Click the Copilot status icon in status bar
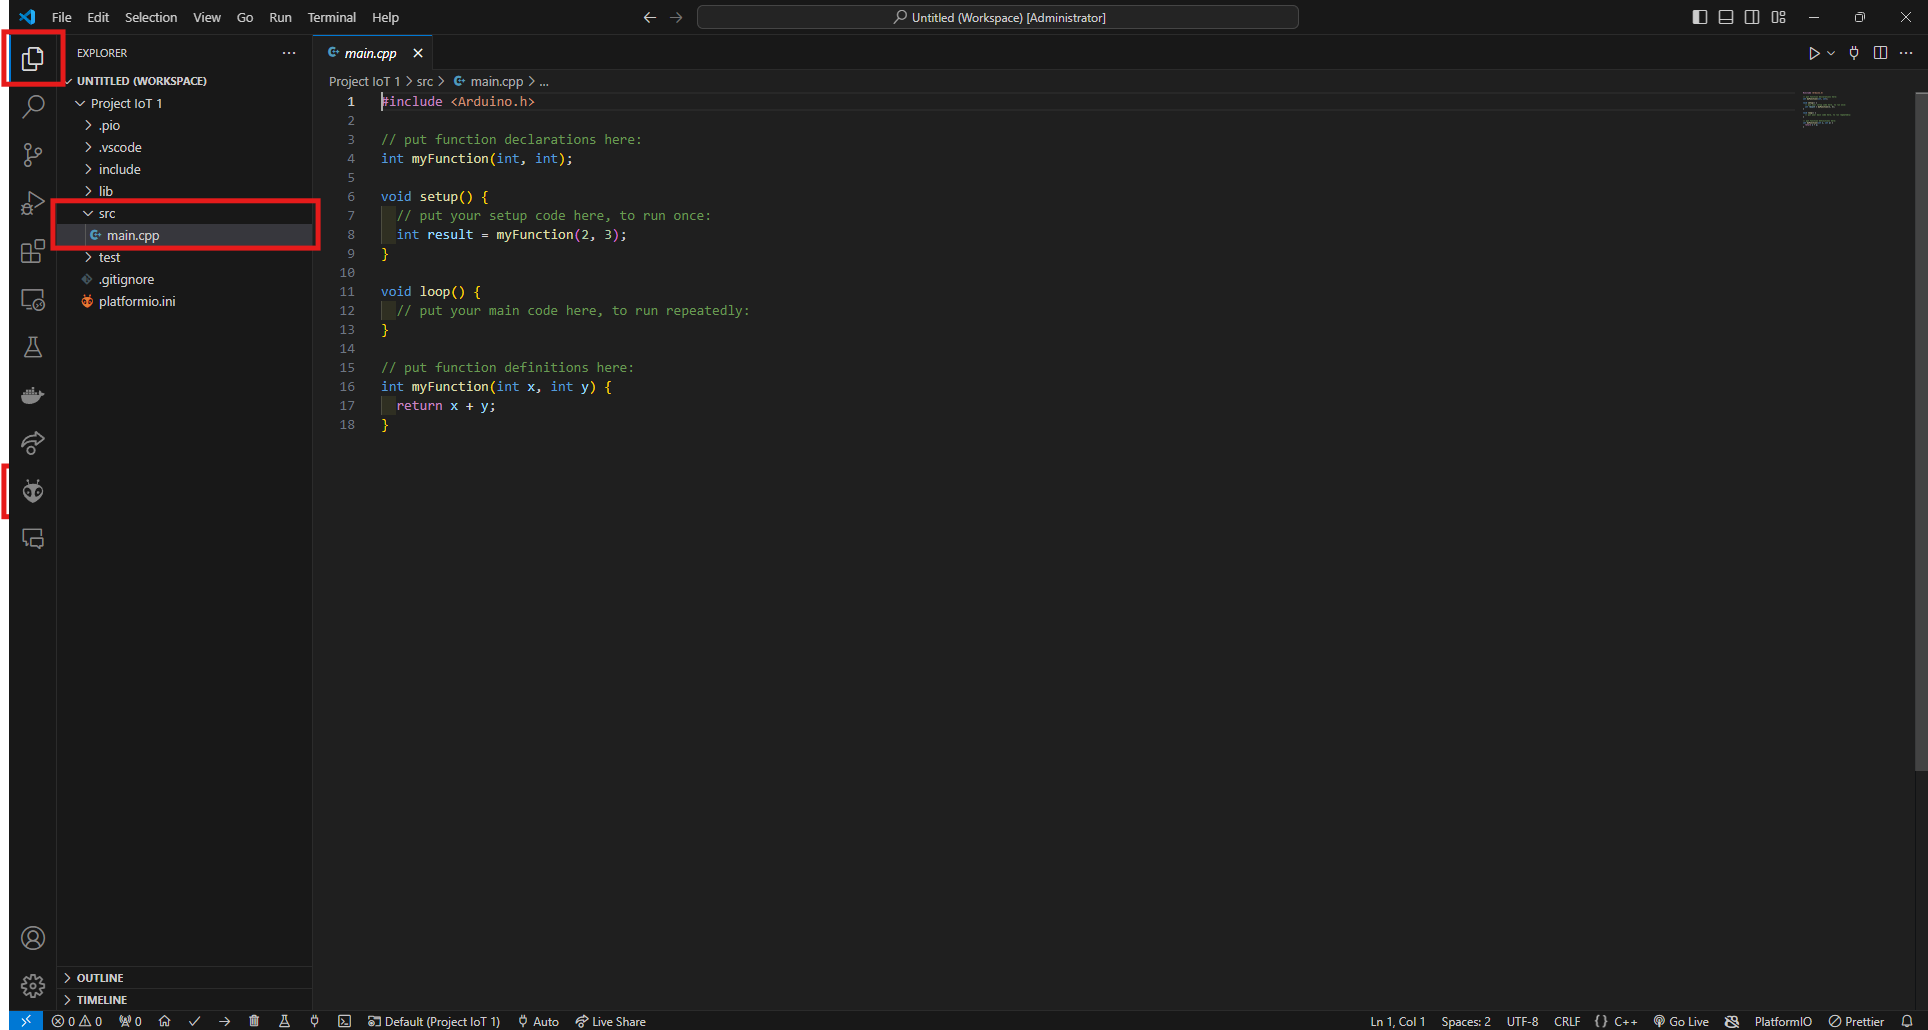The width and height of the screenshot is (1928, 1030). [x=1732, y=1021]
